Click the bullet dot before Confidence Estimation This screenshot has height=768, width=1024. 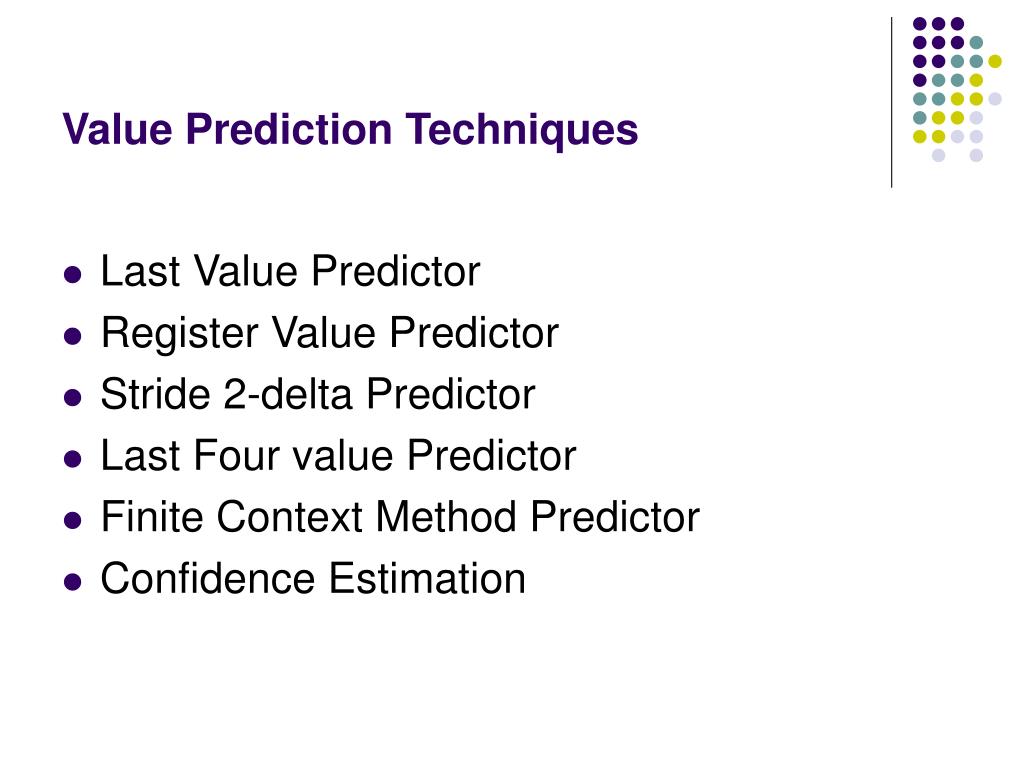point(73,581)
